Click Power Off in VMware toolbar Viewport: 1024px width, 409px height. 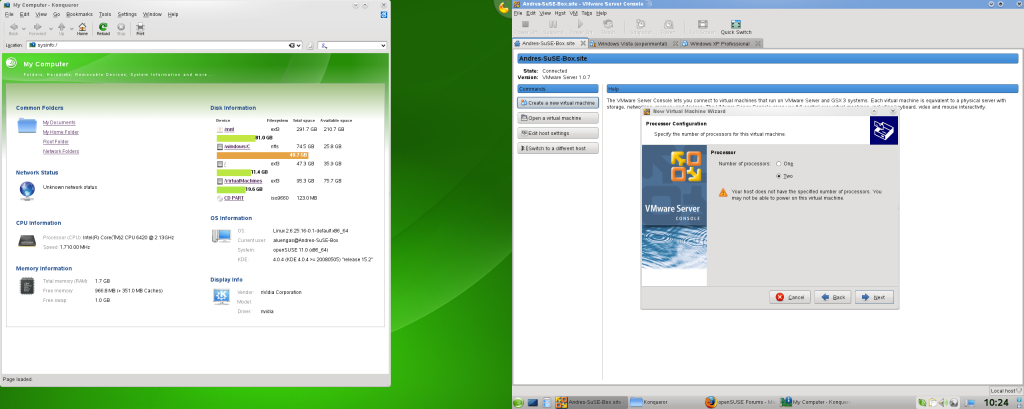click(525, 27)
